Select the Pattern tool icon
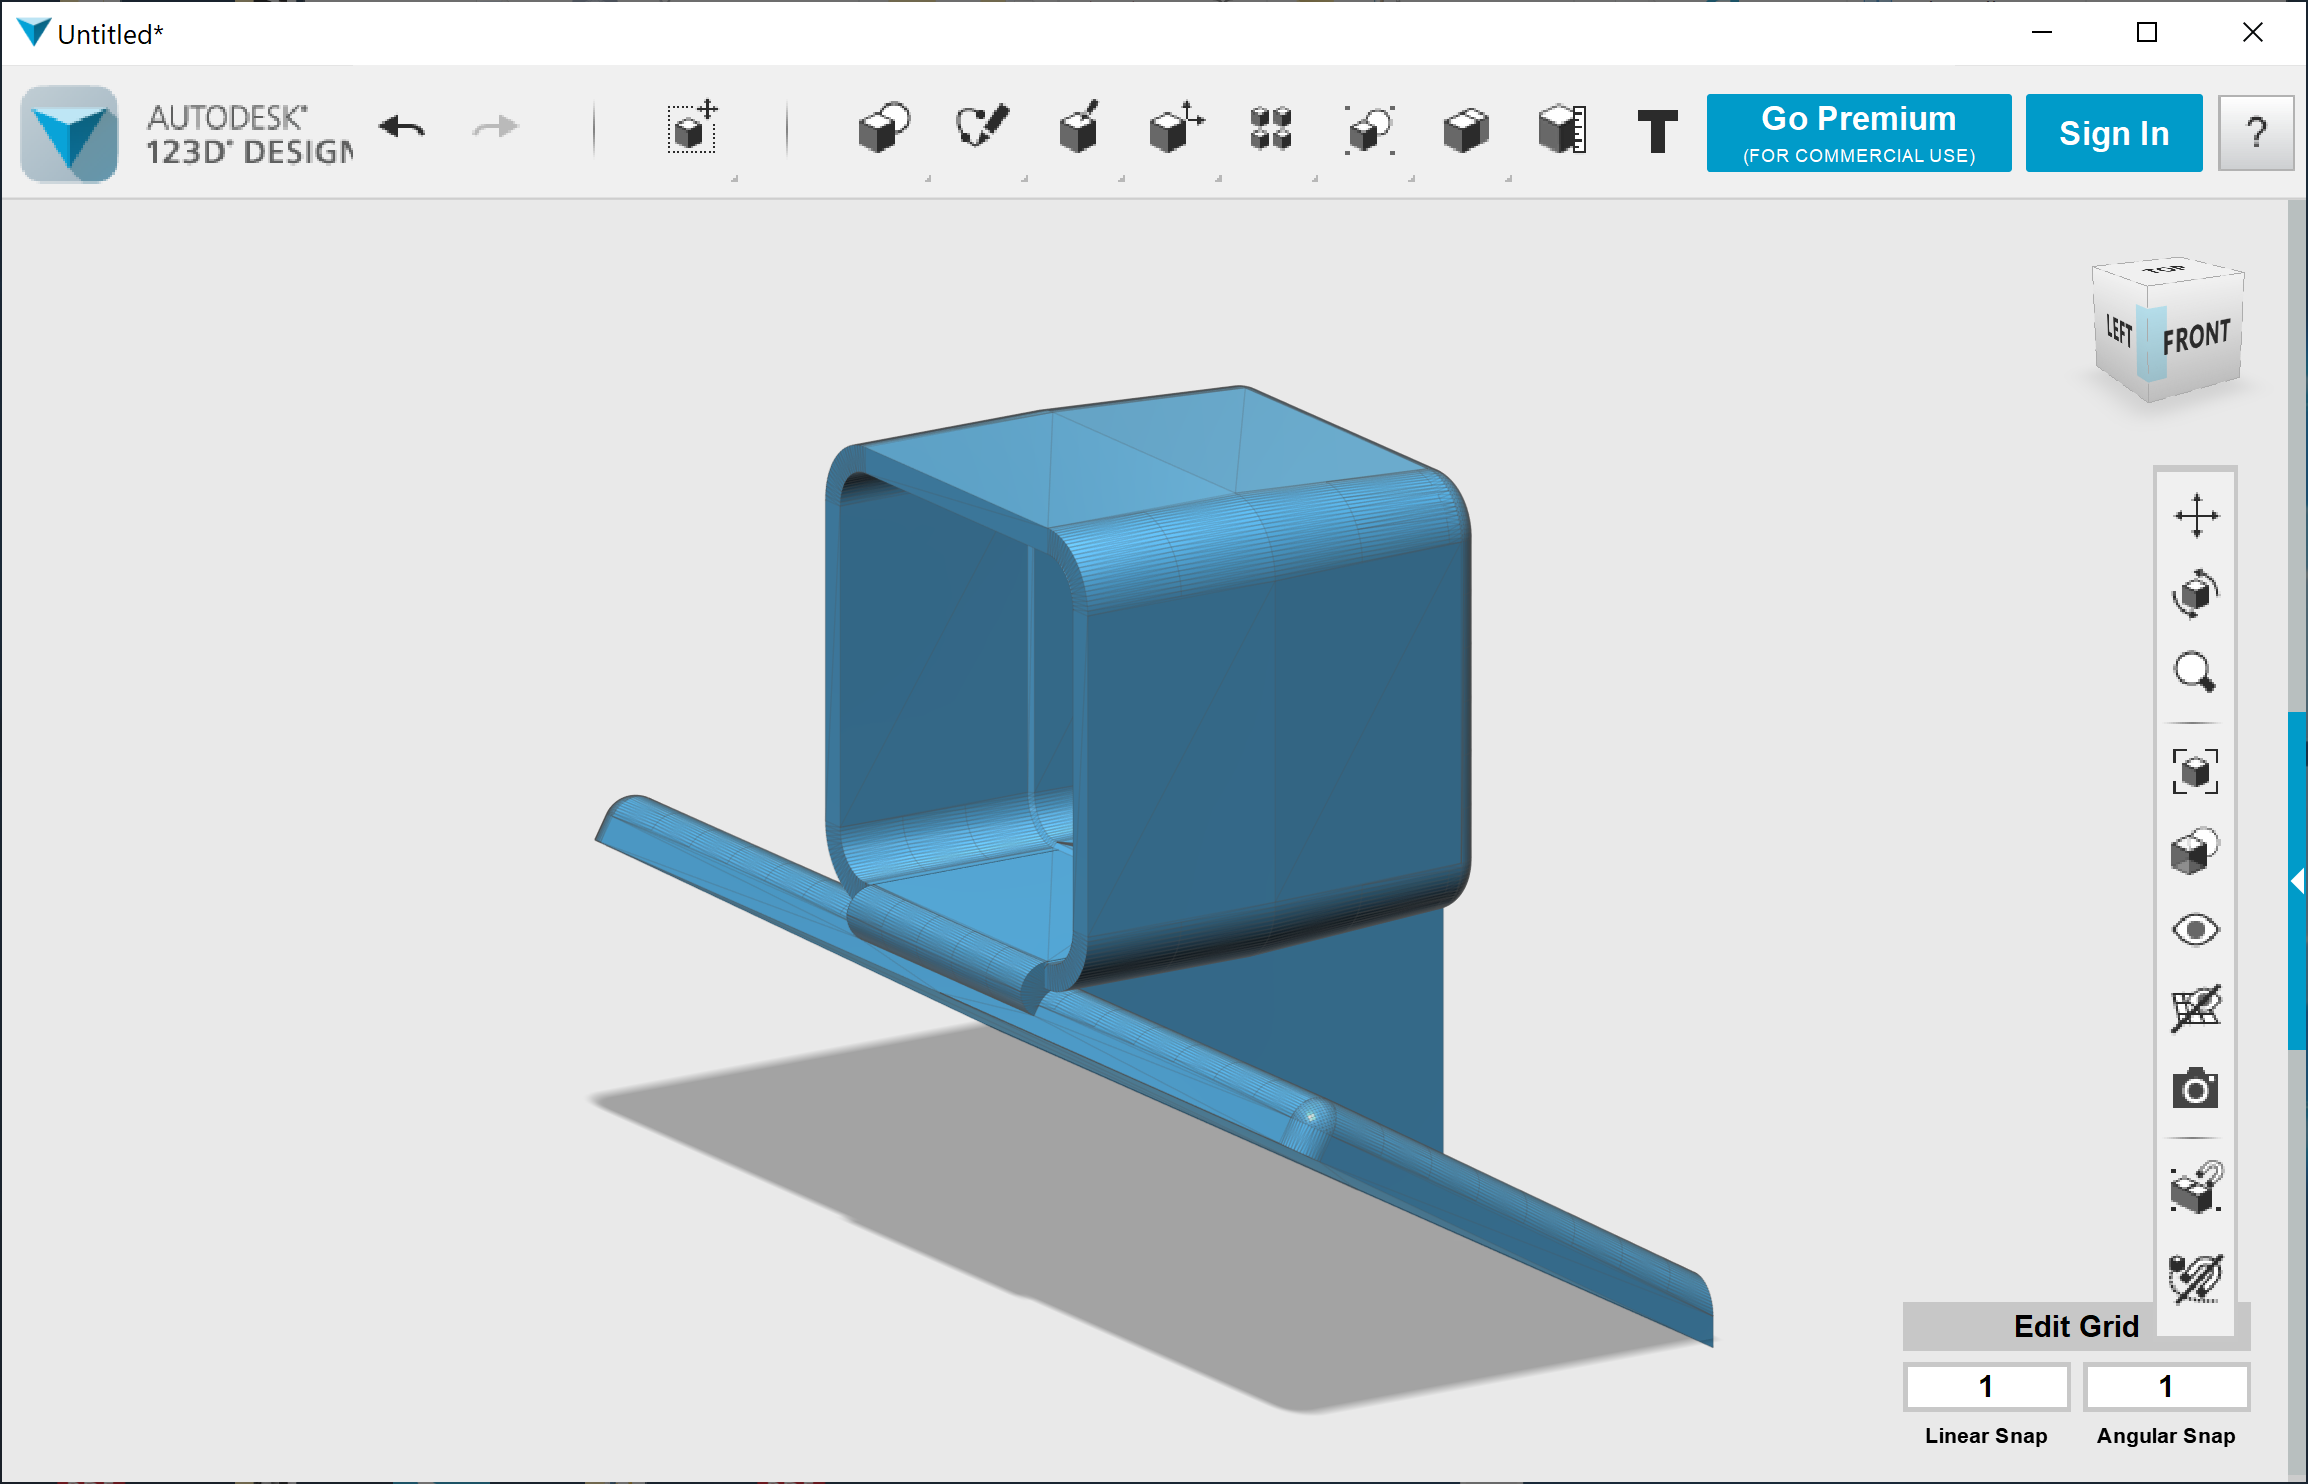The width and height of the screenshot is (2308, 1484). 1271,130
